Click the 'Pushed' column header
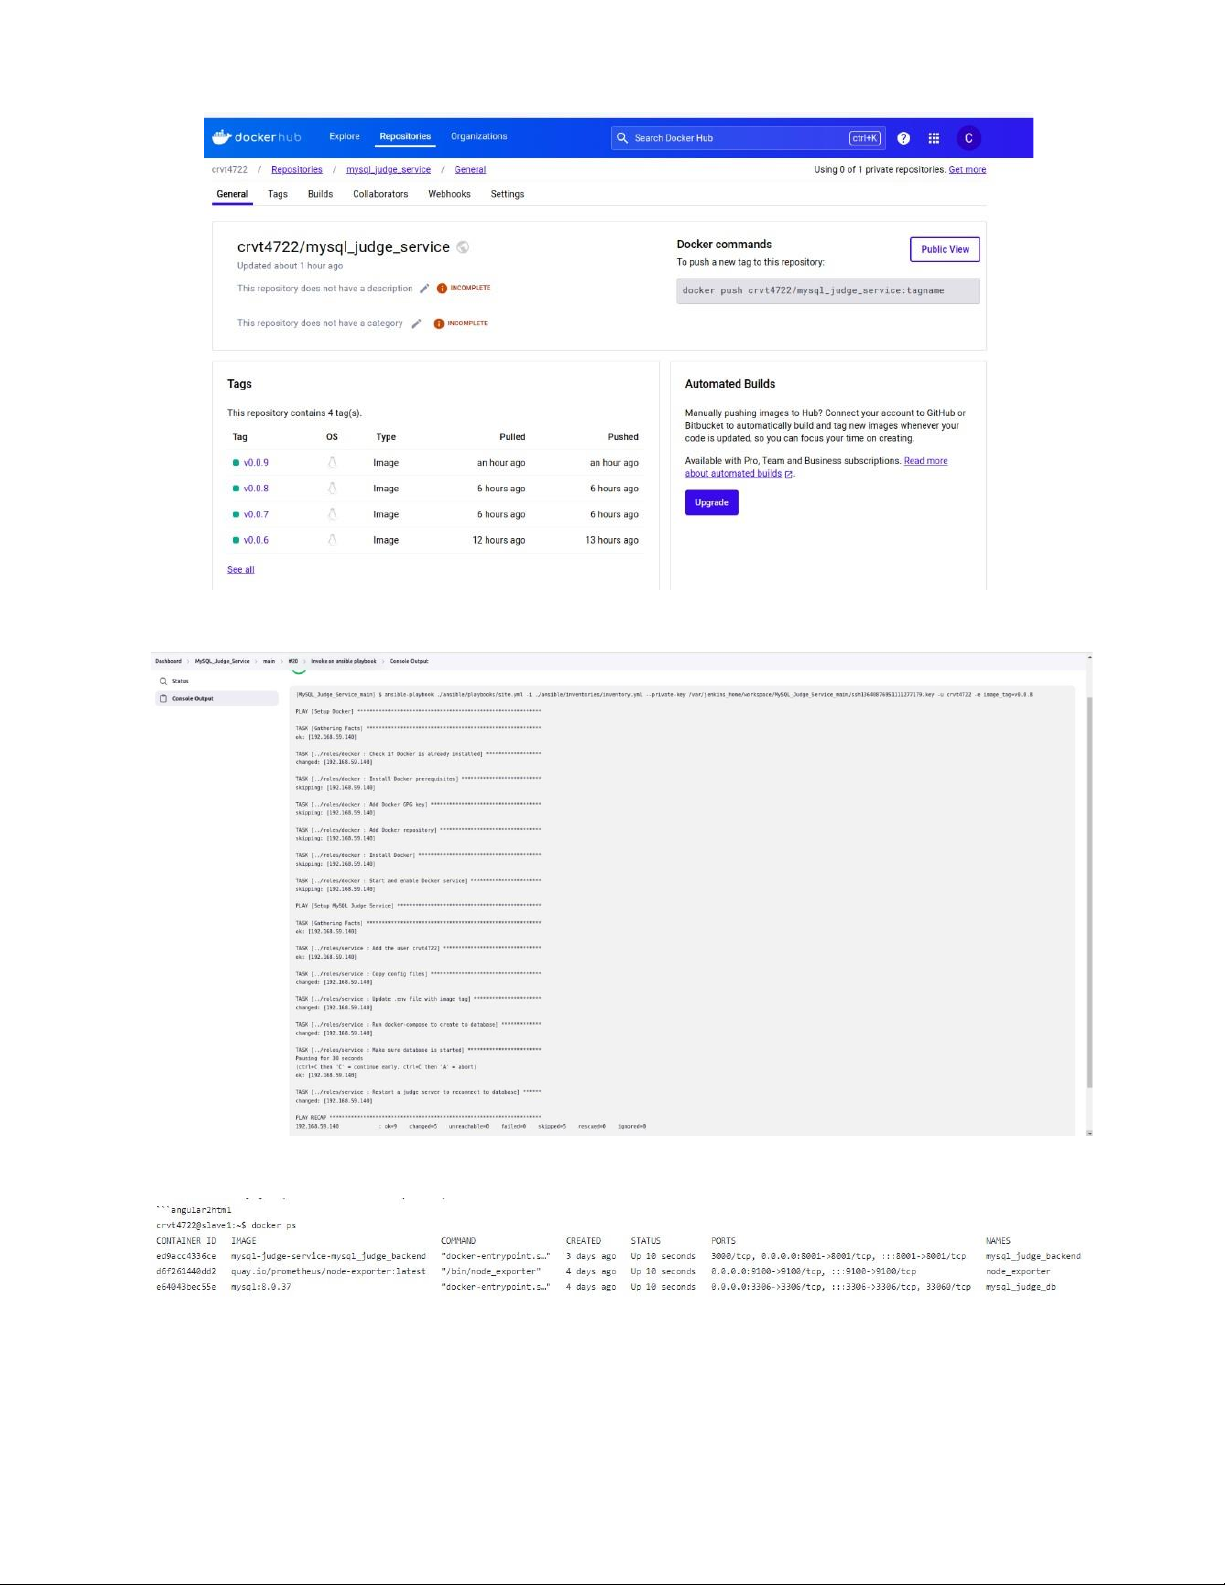Screen dimensions: 1225x1585 623,437
